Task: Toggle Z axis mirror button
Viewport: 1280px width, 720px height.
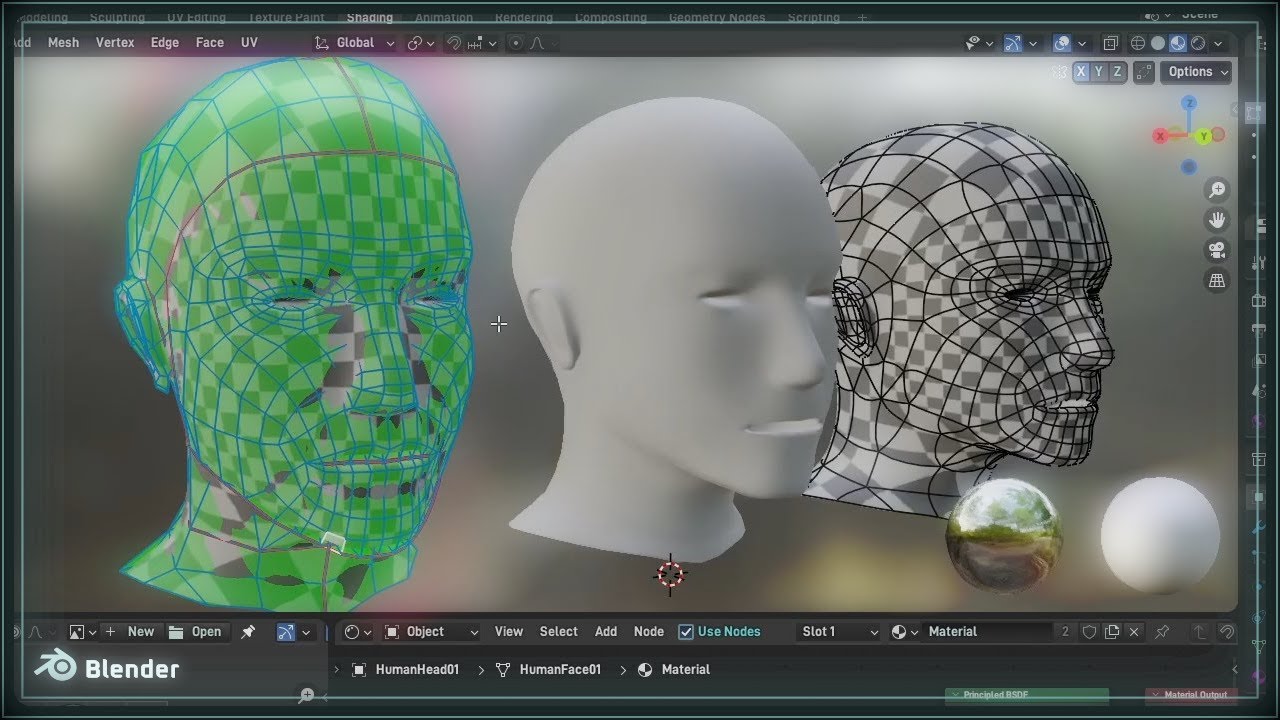Action: coord(1117,72)
